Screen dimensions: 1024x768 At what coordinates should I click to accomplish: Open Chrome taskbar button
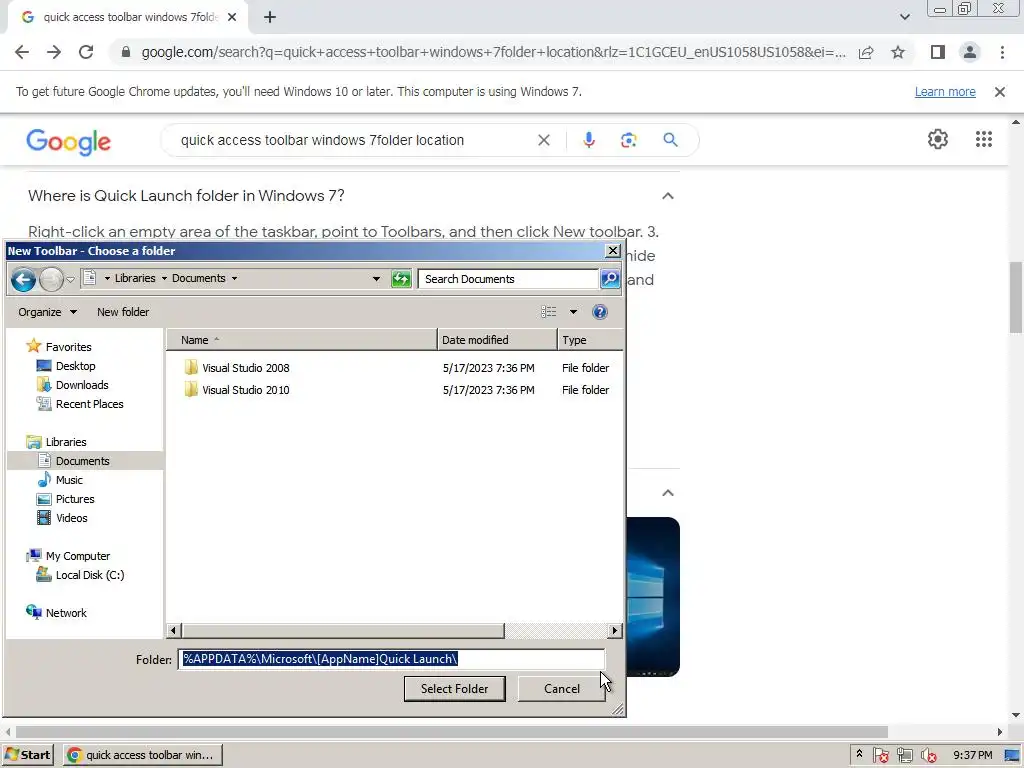pyautogui.click(x=143, y=755)
